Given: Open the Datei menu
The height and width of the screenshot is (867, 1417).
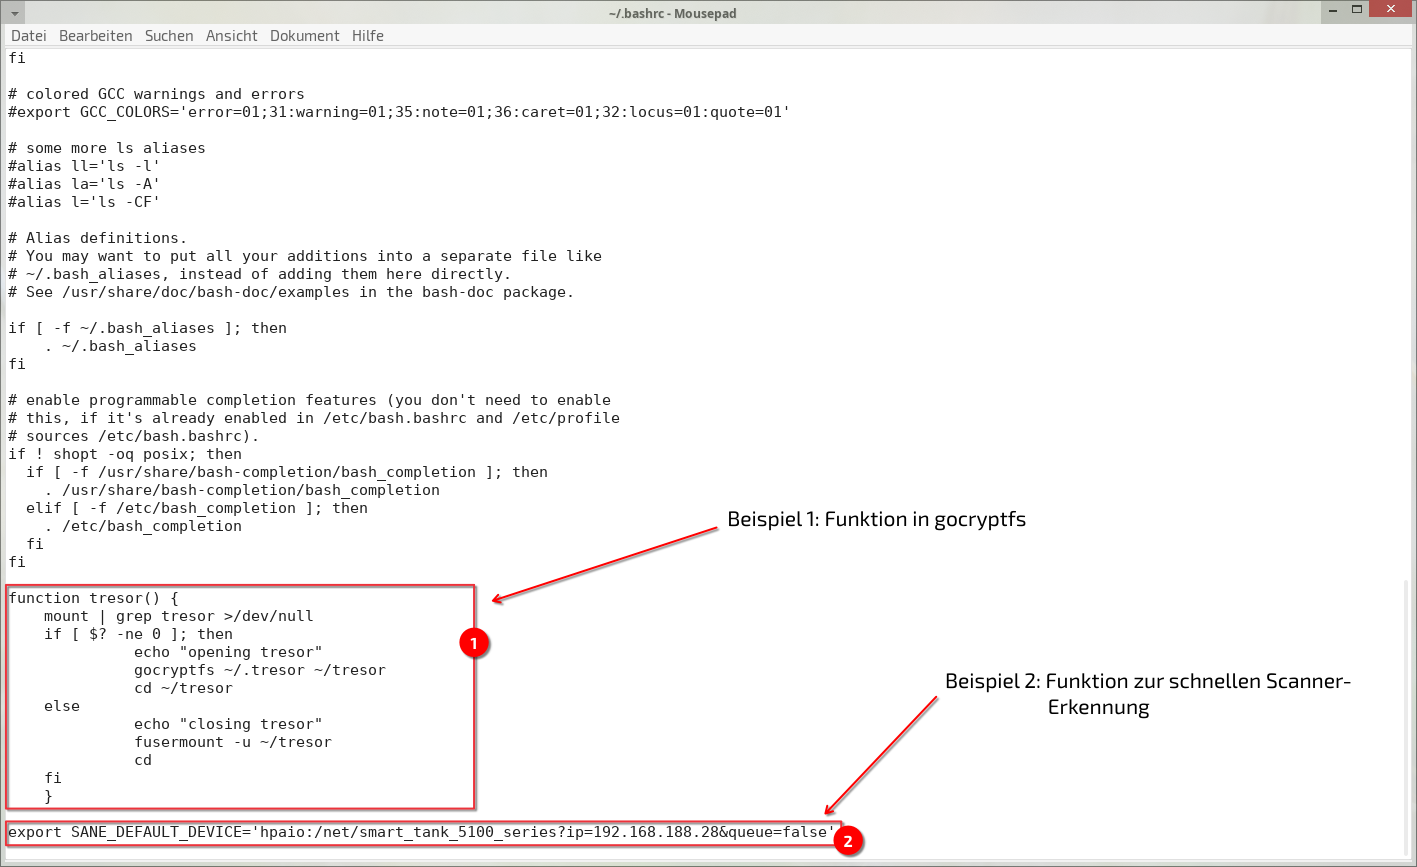Looking at the screenshot, I should [x=29, y=35].
